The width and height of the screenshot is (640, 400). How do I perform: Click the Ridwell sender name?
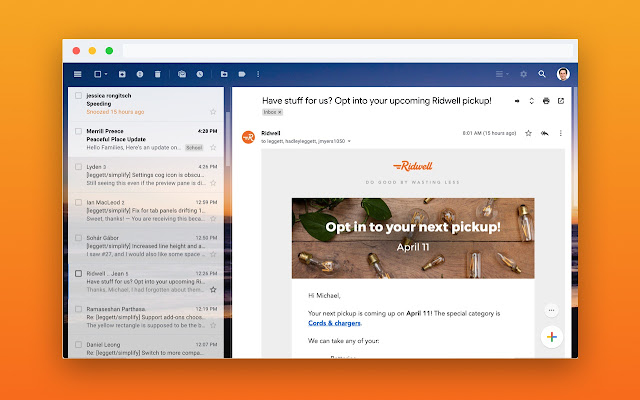[271, 133]
